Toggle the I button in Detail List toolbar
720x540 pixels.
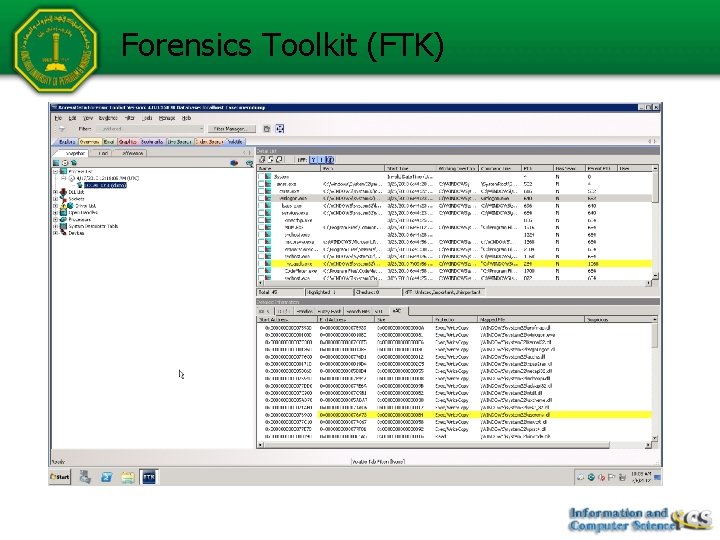[x=321, y=159]
